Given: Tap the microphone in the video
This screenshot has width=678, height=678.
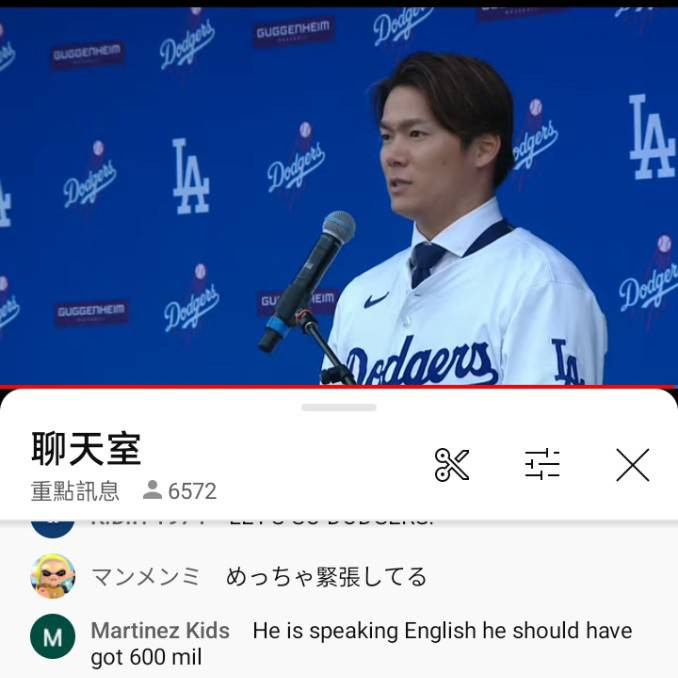Looking at the screenshot, I should point(307,281).
